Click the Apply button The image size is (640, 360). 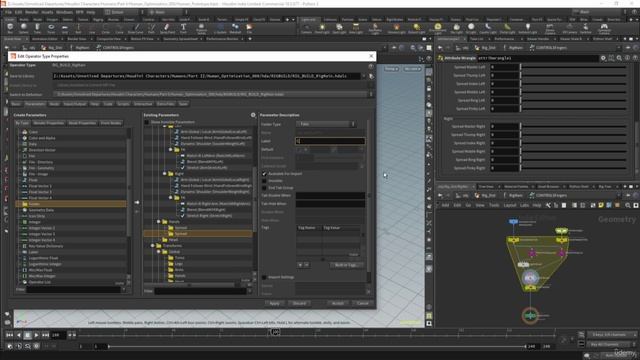click(274, 303)
